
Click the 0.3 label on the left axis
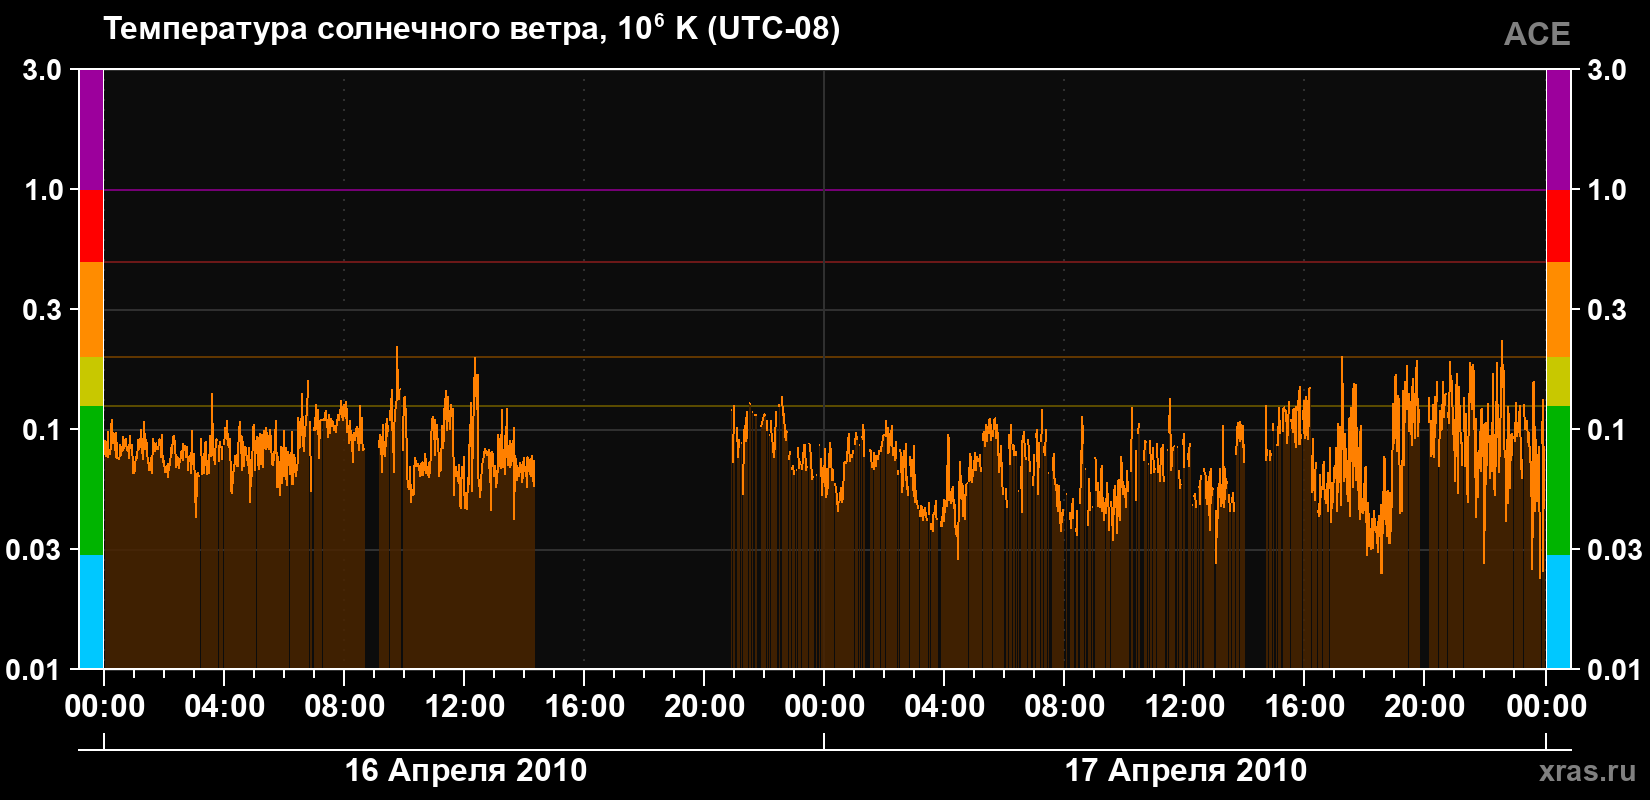point(42,310)
